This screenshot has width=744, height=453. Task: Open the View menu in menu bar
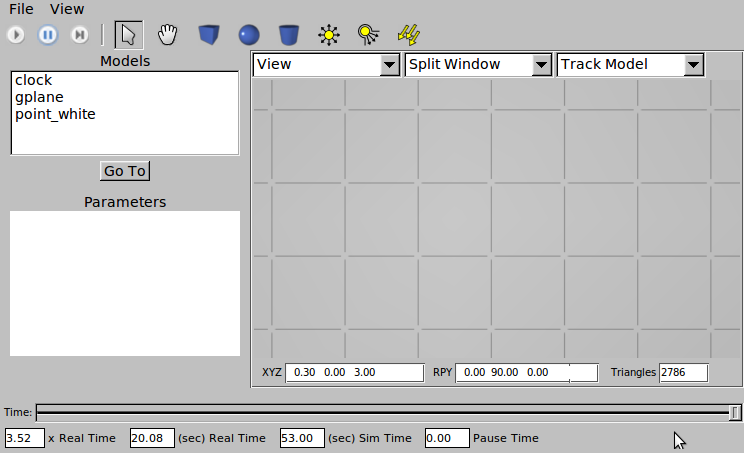tap(67, 9)
